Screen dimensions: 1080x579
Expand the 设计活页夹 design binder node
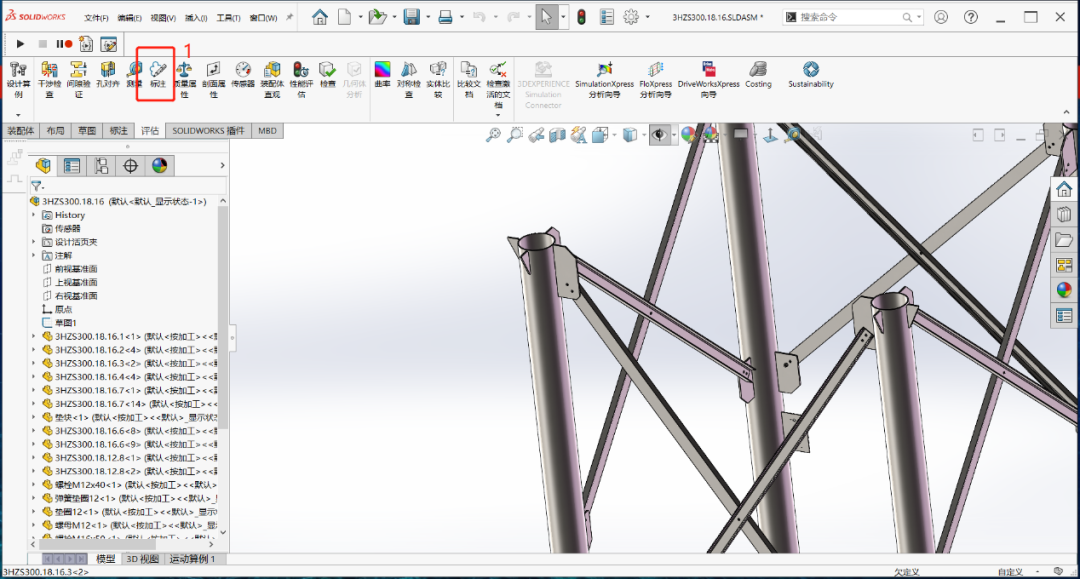(x=34, y=242)
